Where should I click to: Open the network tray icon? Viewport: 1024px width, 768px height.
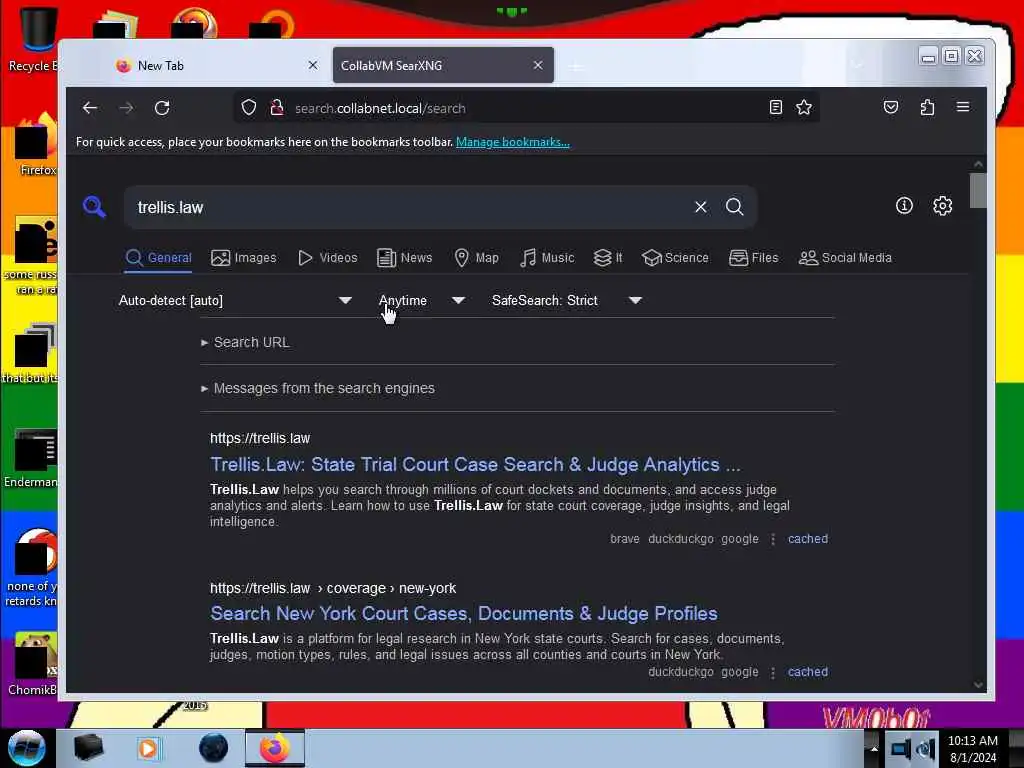pyautogui.click(x=901, y=748)
